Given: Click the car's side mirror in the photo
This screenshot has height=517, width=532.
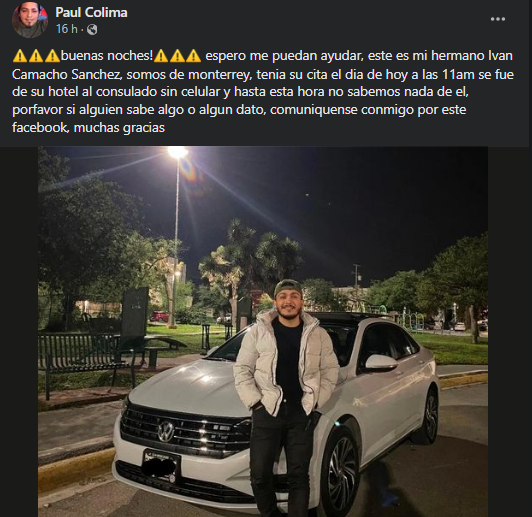Looking at the screenshot, I should click(381, 362).
